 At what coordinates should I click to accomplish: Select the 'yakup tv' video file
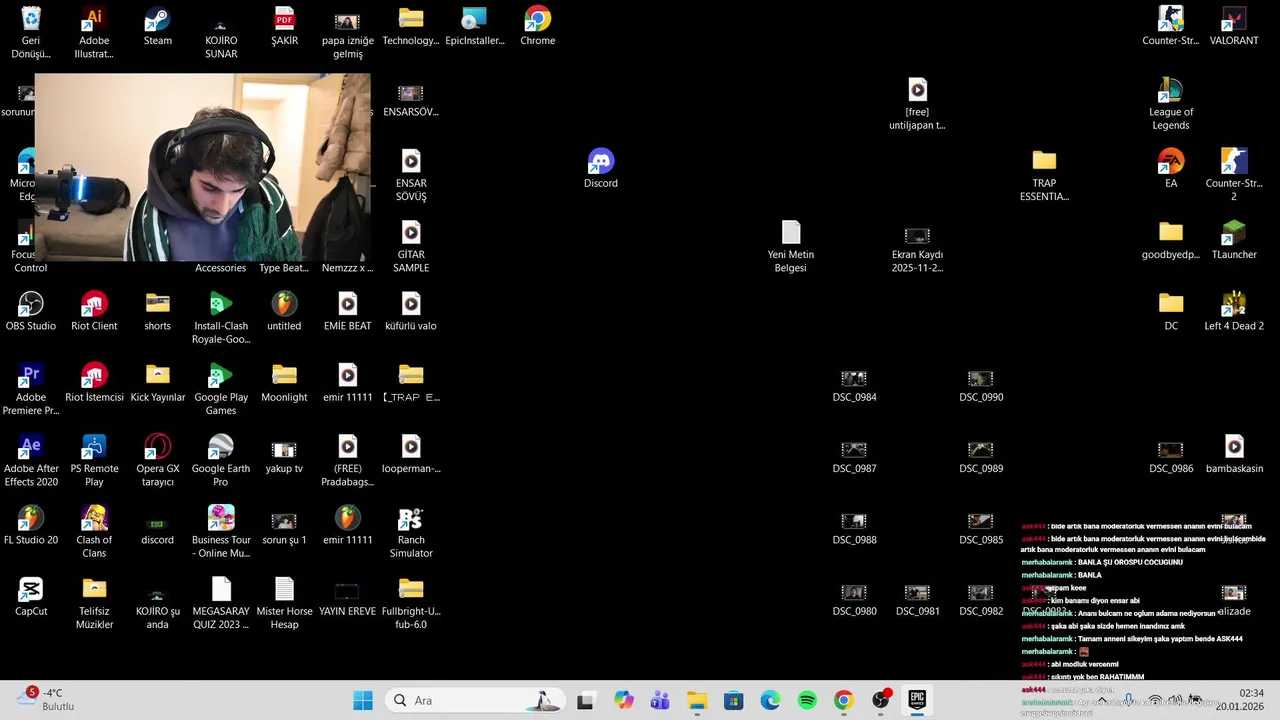pos(284,455)
